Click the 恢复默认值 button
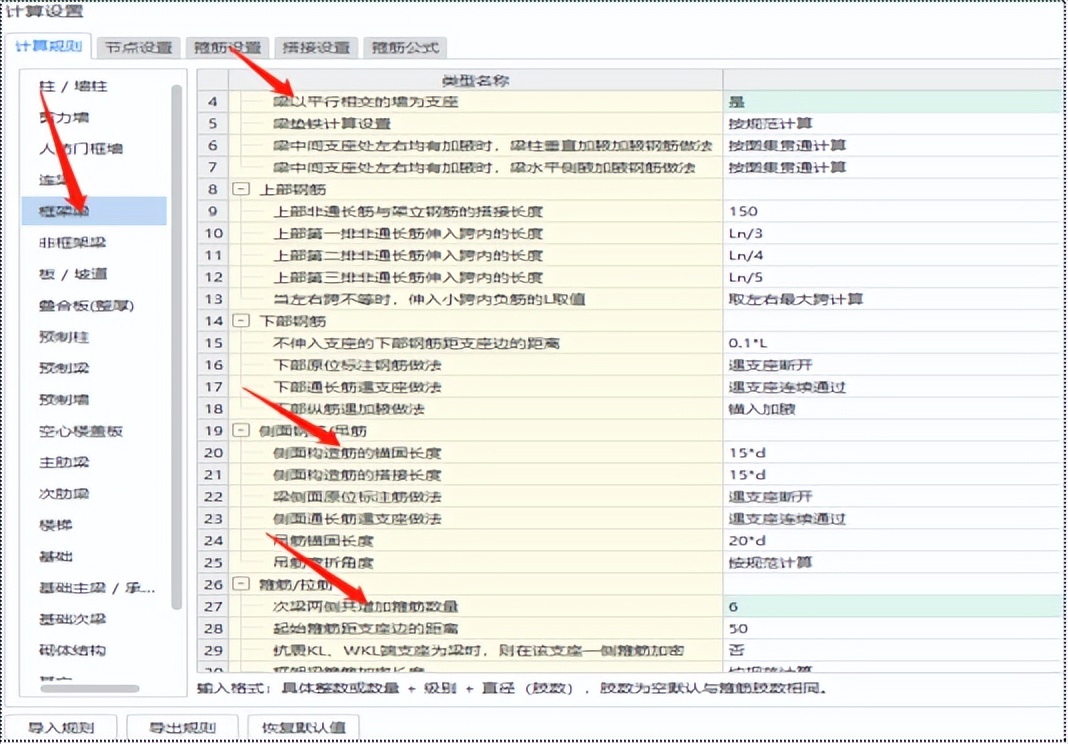The height and width of the screenshot is (744, 1068). [x=303, y=727]
